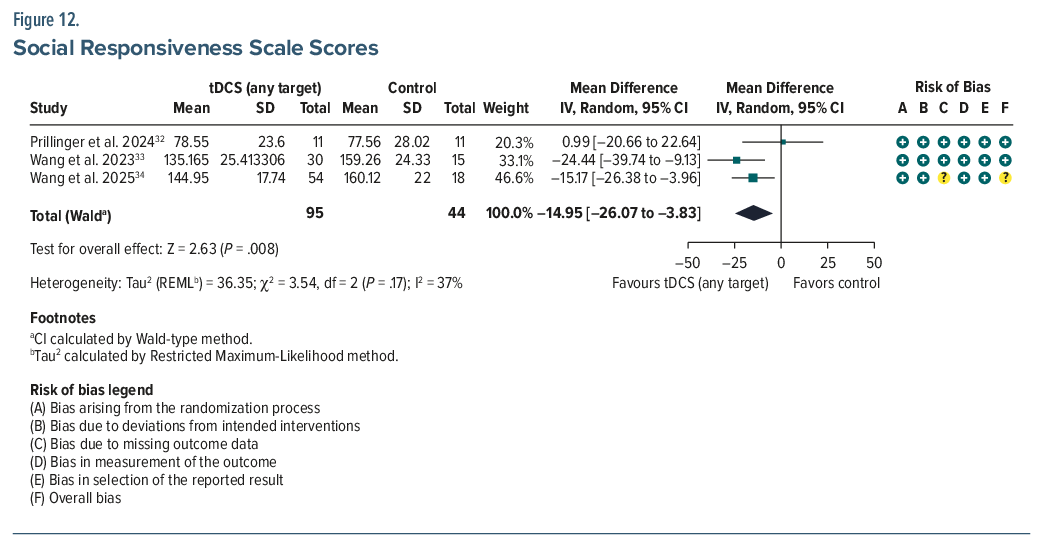The width and height of the screenshot is (1043, 547).
Task: Click the 'Study' column header
Action: click(x=49, y=108)
